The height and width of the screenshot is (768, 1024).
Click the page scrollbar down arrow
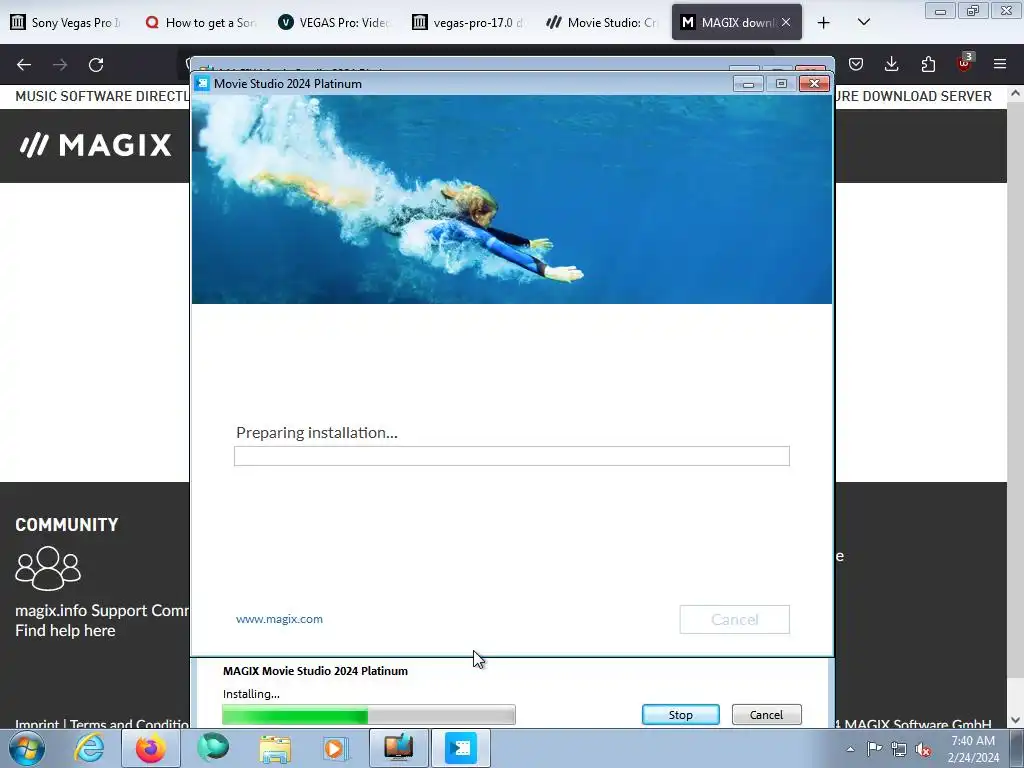click(x=1015, y=720)
